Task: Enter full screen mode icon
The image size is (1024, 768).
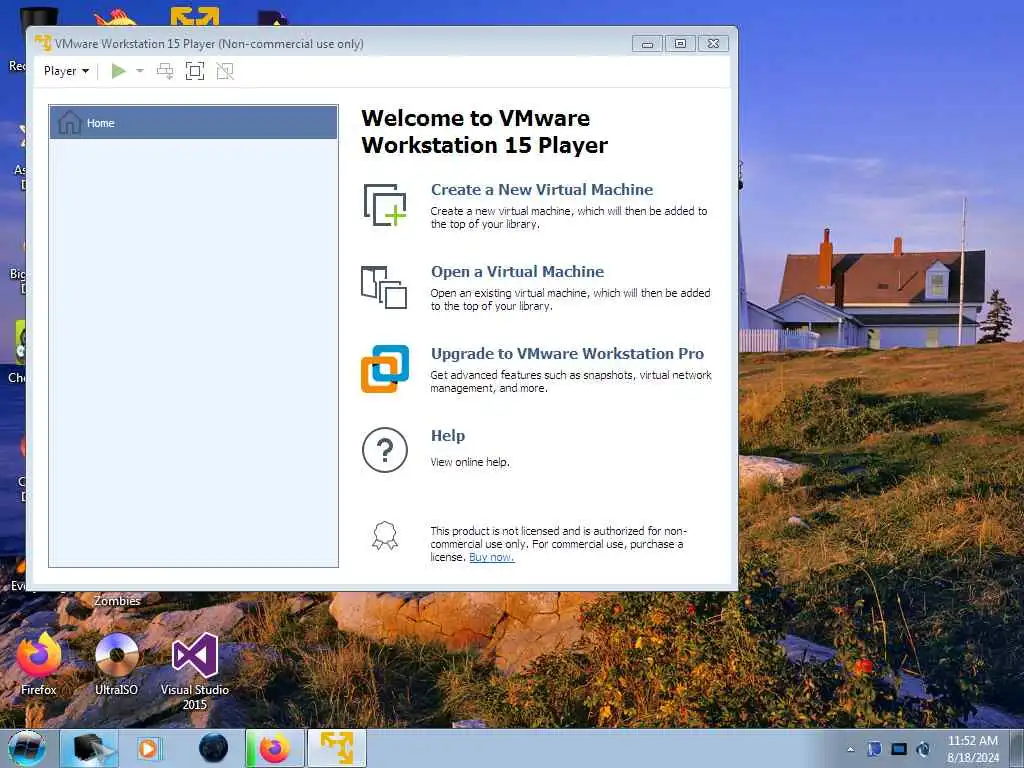Action: pos(195,71)
